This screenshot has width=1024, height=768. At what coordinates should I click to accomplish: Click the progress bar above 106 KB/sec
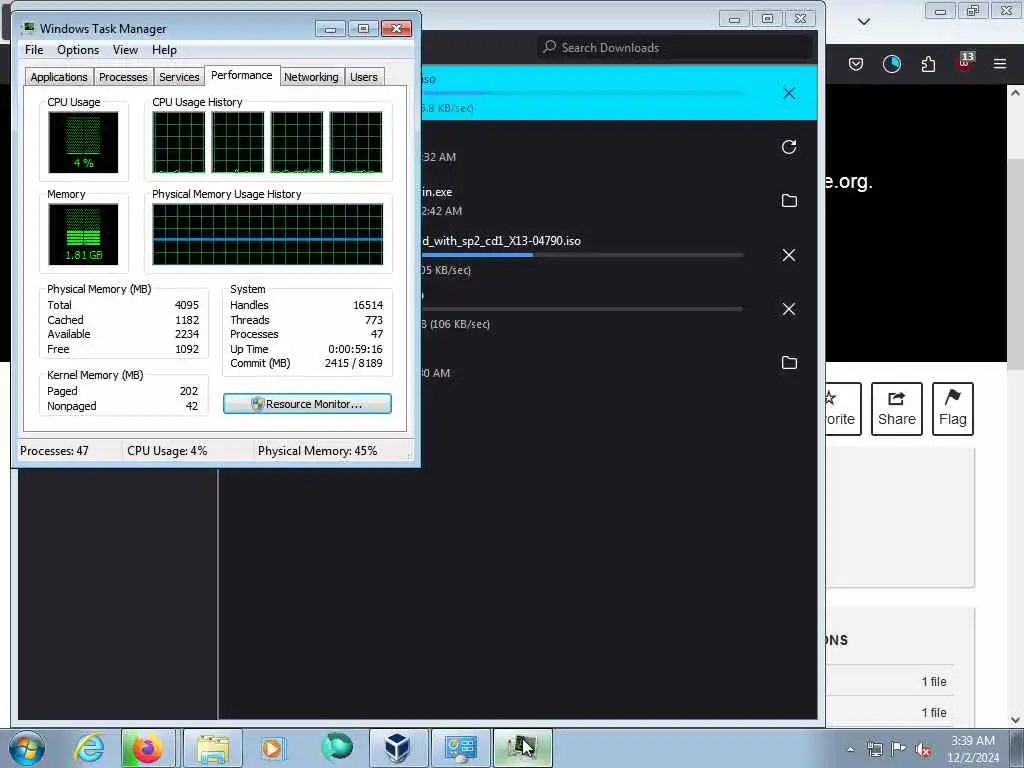tap(583, 309)
